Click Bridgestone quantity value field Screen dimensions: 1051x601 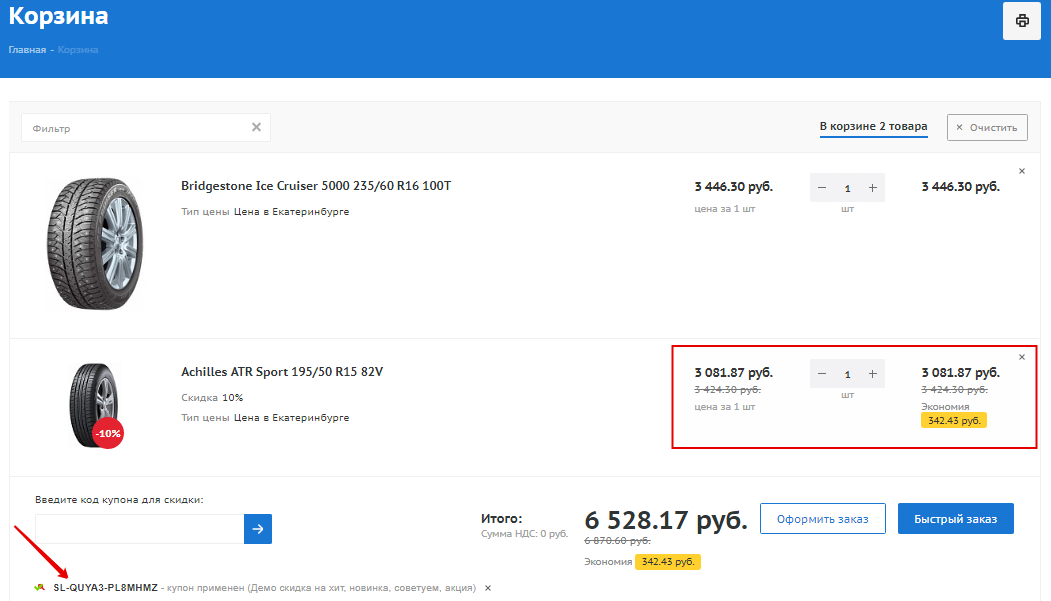click(847, 188)
